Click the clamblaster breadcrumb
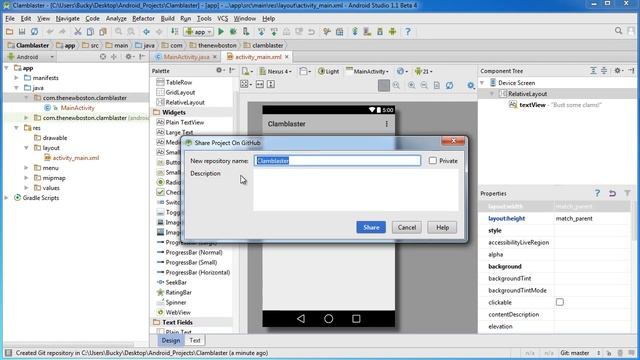Image resolution: width=640 pixels, height=360 pixels. 263,45
